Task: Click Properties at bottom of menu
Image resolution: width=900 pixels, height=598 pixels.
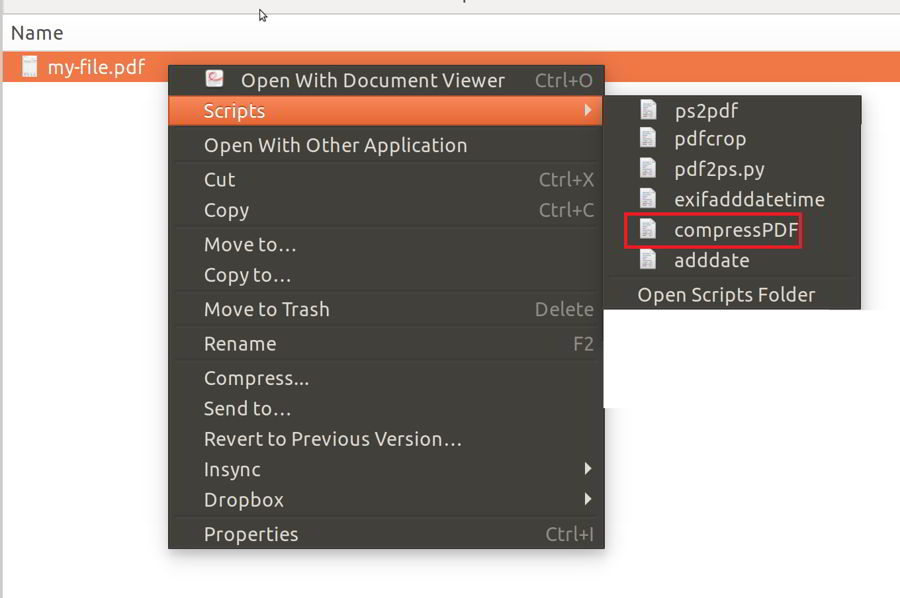Action: [x=251, y=534]
